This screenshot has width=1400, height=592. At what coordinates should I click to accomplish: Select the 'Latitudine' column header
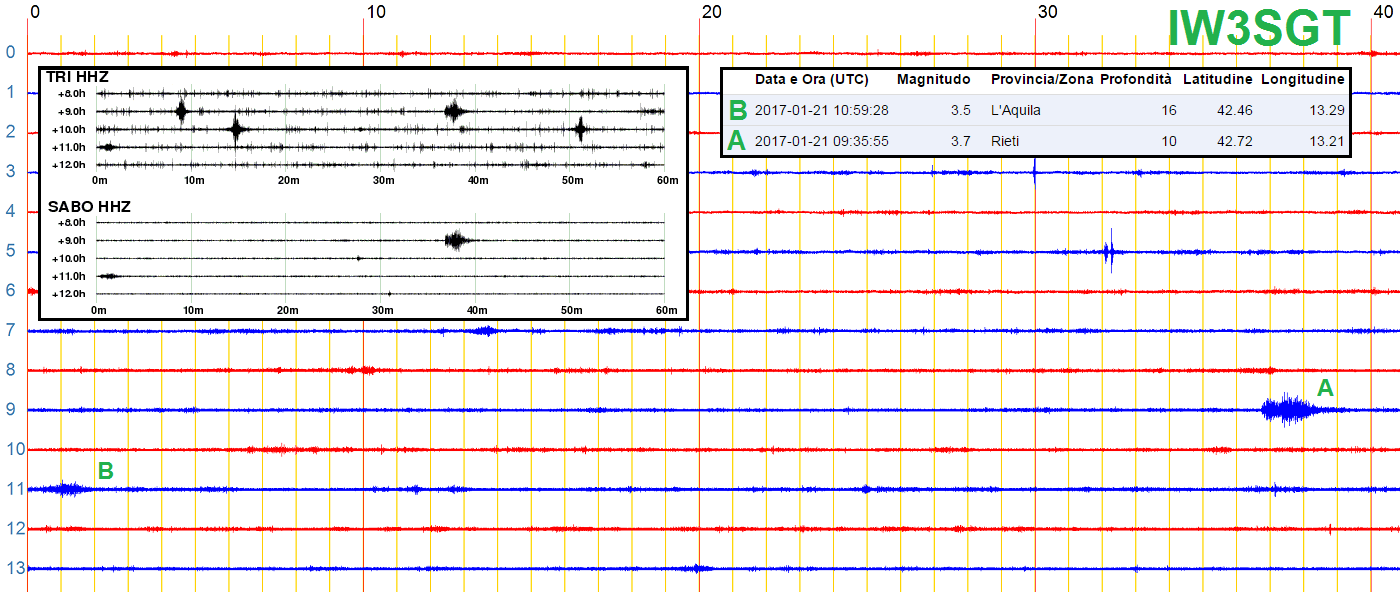[x=1216, y=79]
